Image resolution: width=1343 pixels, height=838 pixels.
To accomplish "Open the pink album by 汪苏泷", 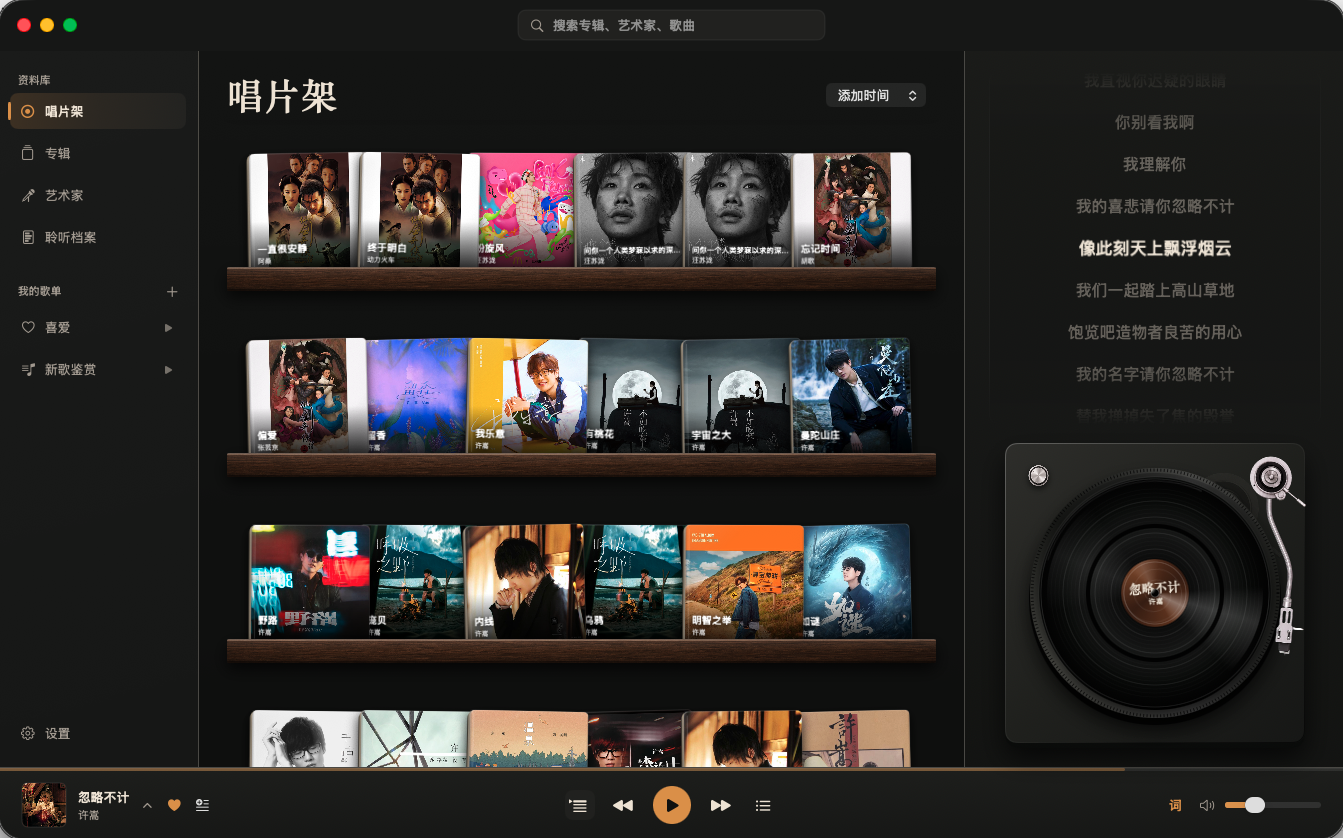I will (x=523, y=210).
